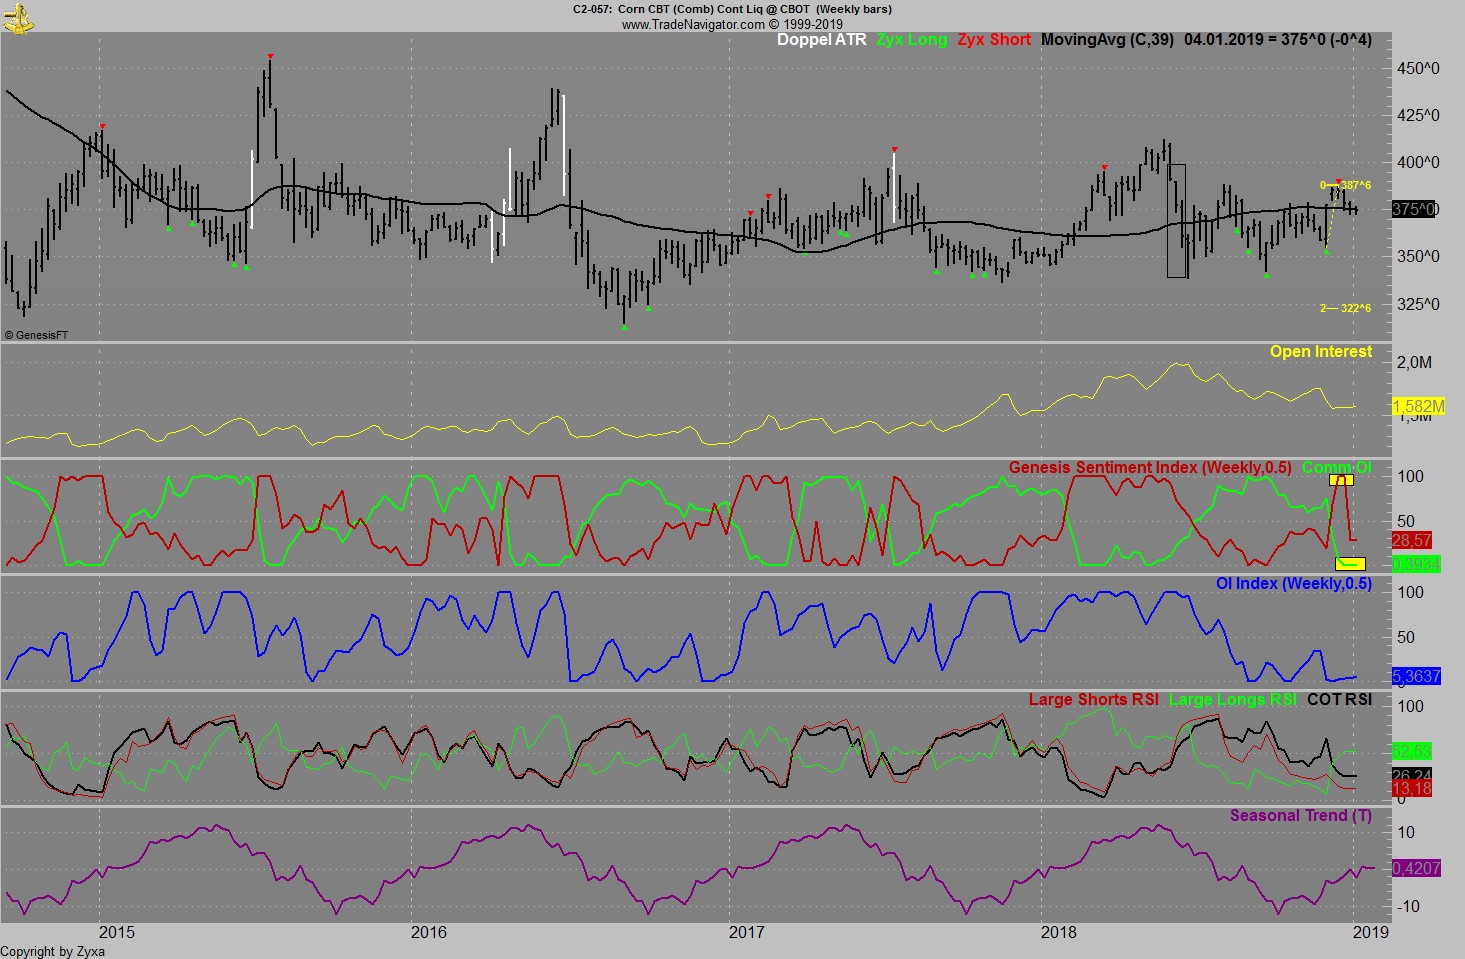Screen dimensions: 1465x959
Task: Click the yellow 1,582M open interest value
Action: click(x=1418, y=406)
